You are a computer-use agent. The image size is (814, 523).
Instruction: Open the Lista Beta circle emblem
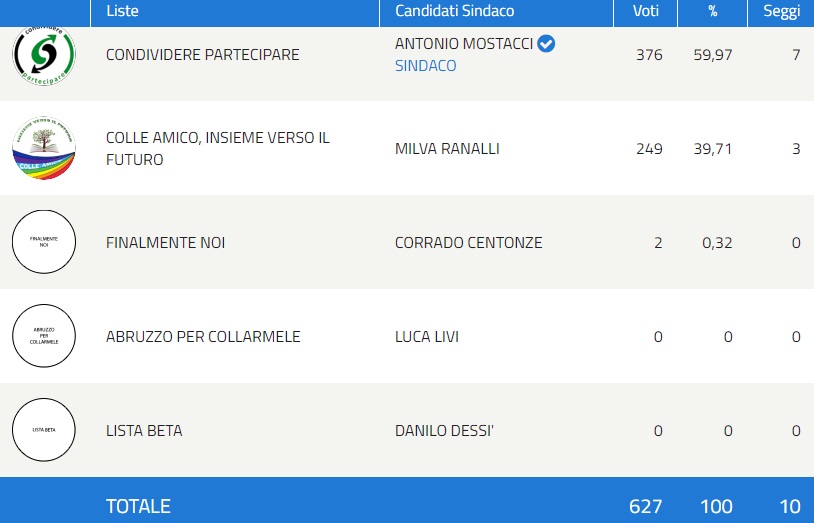pos(44,430)
